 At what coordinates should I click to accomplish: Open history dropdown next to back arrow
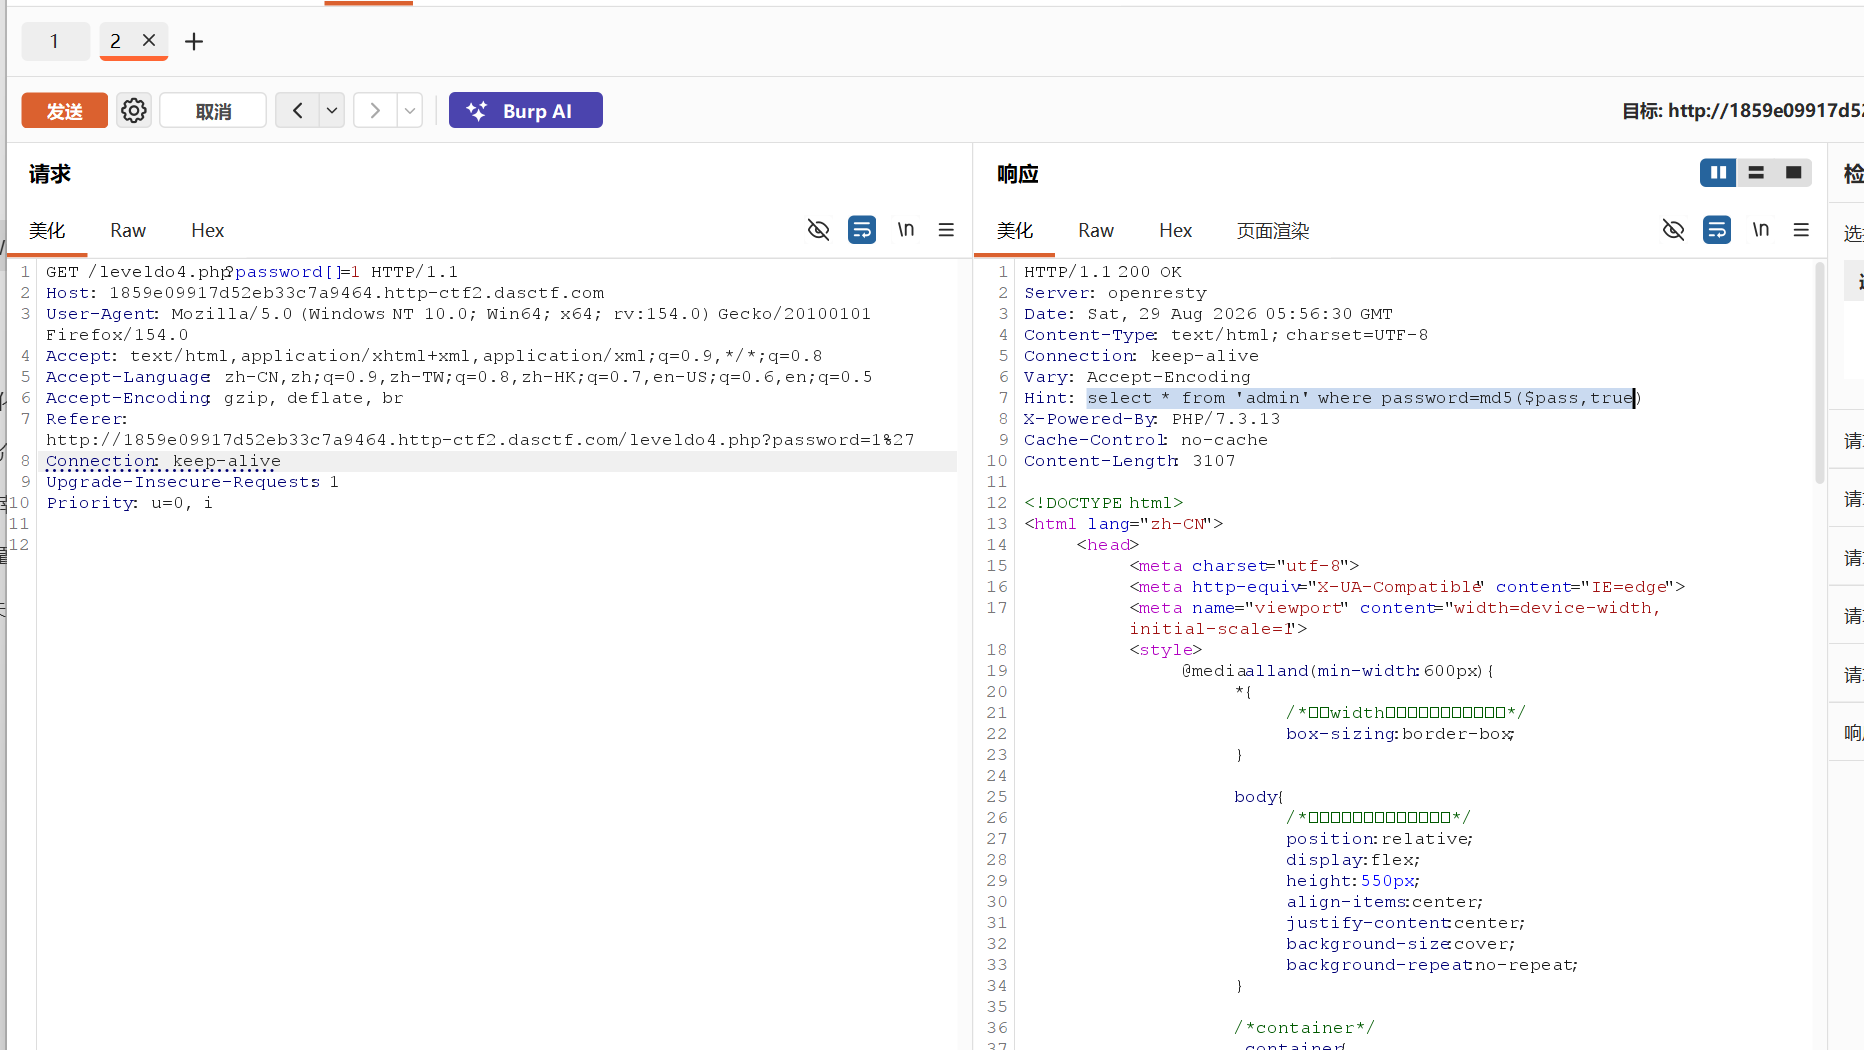pos(332,110)
